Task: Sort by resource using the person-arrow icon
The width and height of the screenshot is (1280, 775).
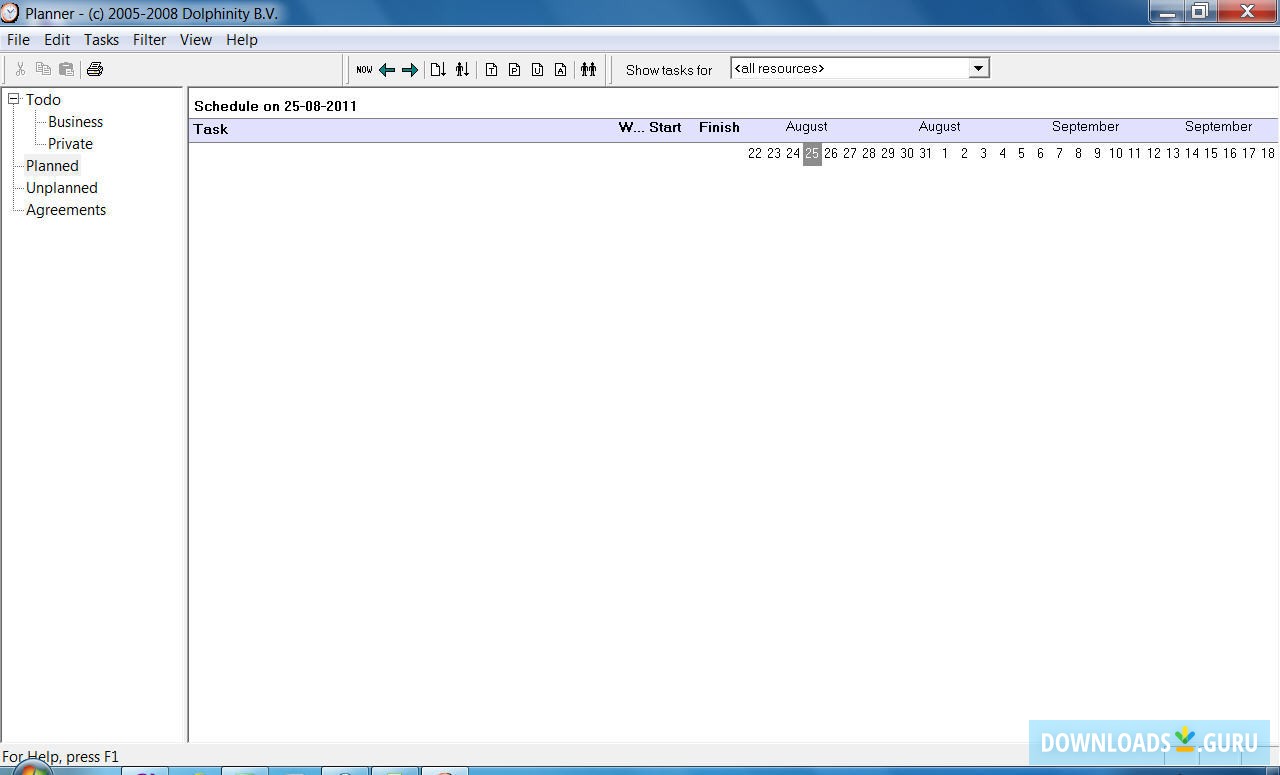Action: click(x=462, y=70)
